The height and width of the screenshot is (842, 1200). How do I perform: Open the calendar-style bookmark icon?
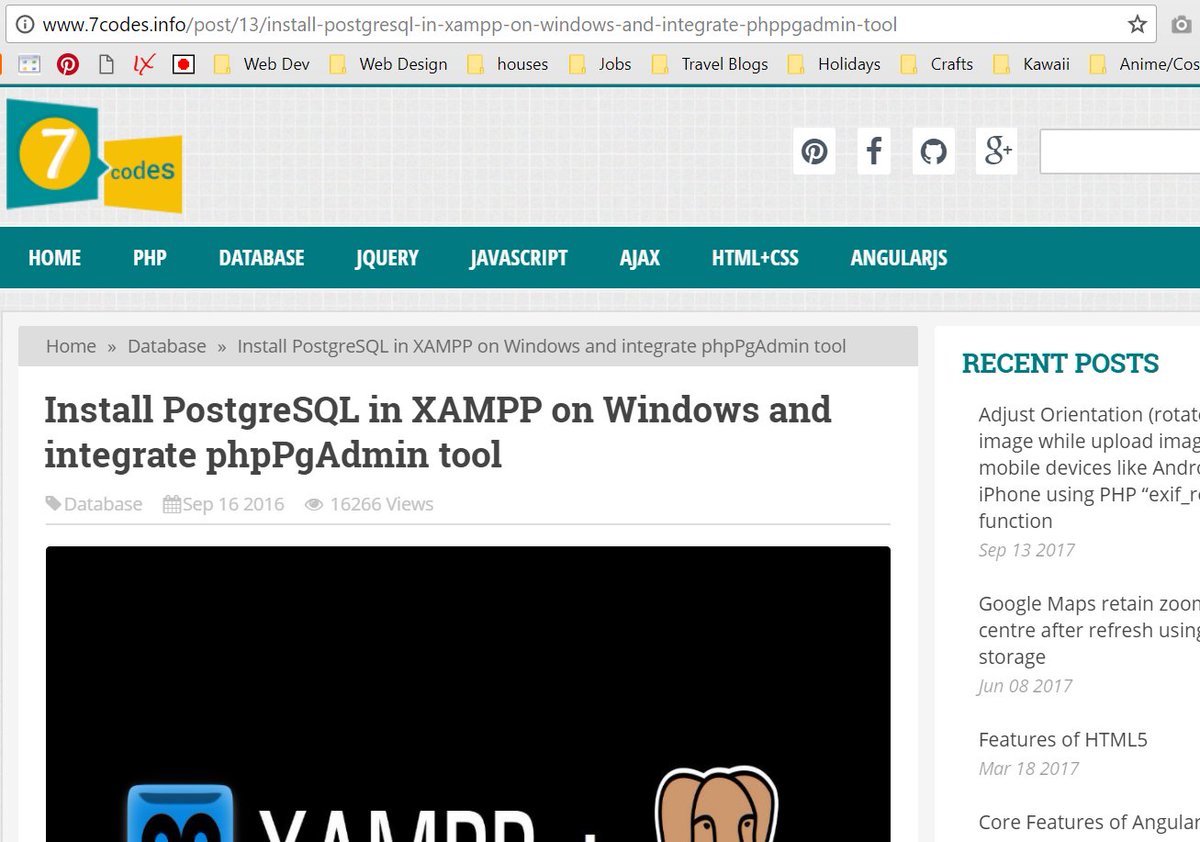coord(29,64)
